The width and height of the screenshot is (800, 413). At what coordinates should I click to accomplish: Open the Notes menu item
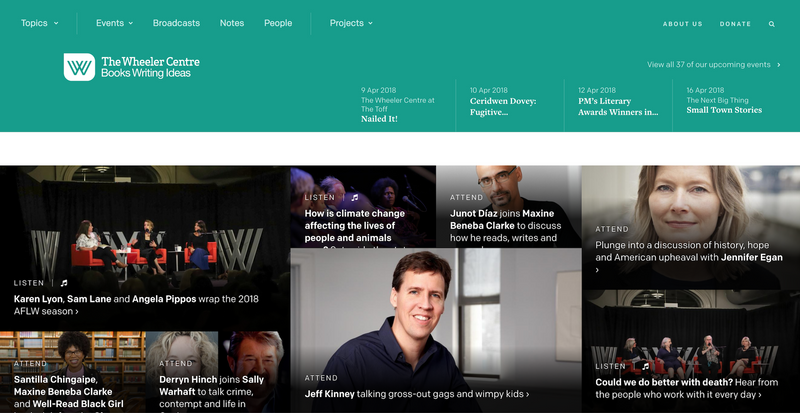click(231, 23)
